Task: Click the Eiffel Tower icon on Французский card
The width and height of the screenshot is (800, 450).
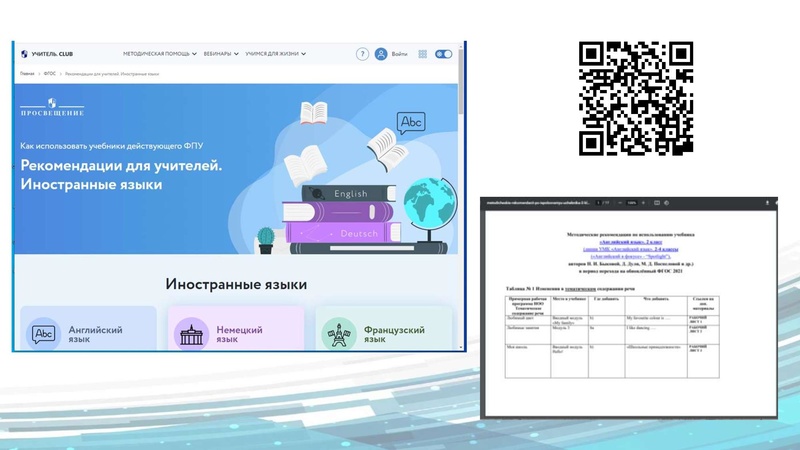Action: [x=339, y=334]
